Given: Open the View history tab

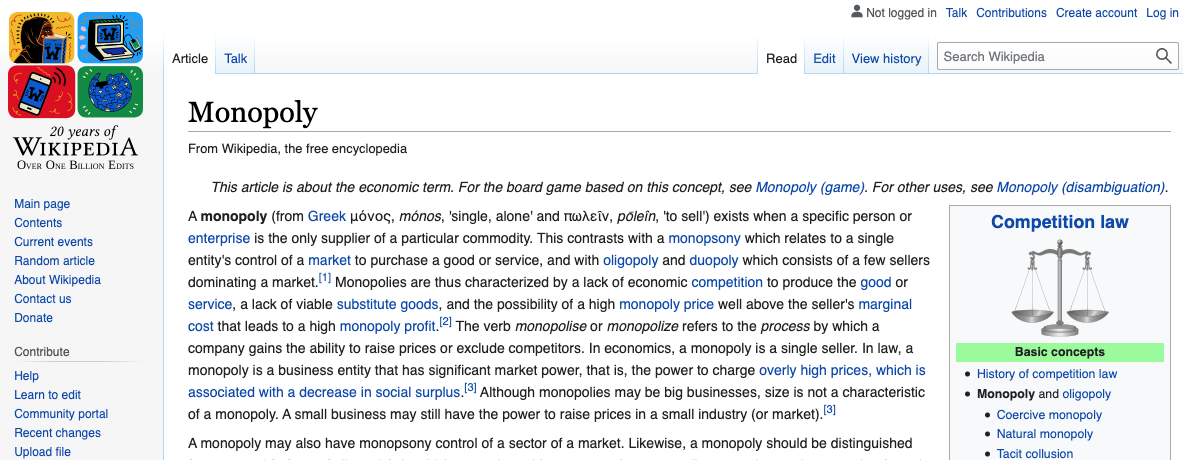Looking at the screenshot, I should click(x=886, y=58).
